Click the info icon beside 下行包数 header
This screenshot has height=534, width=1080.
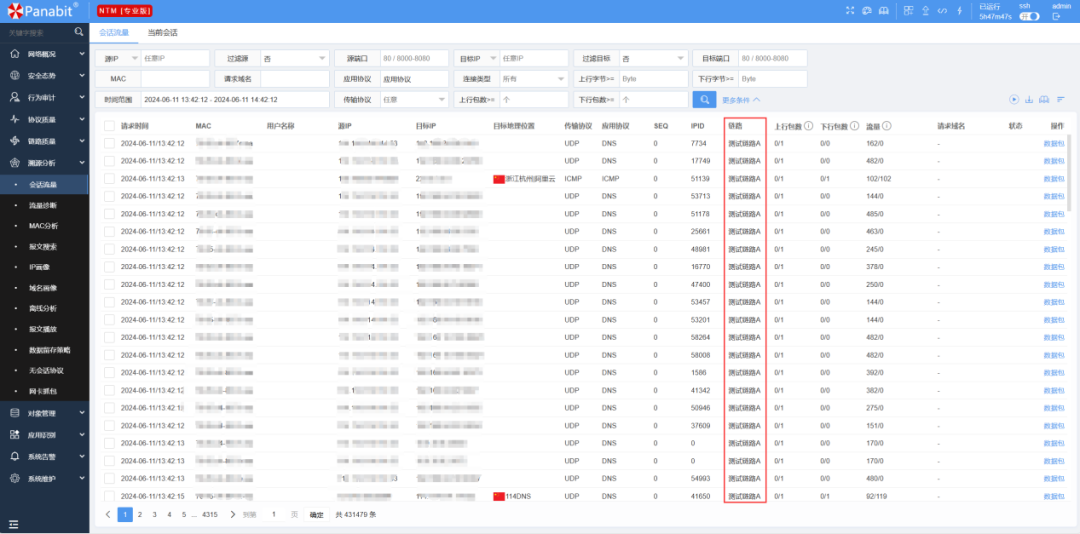click(854, 126)
